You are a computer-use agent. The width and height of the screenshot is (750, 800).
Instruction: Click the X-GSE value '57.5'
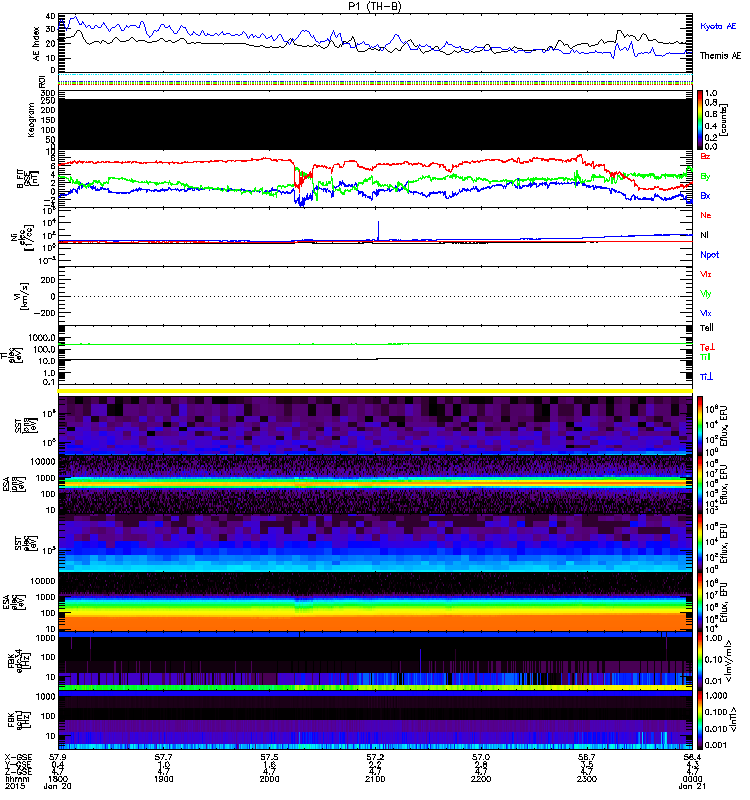[269, 757]
